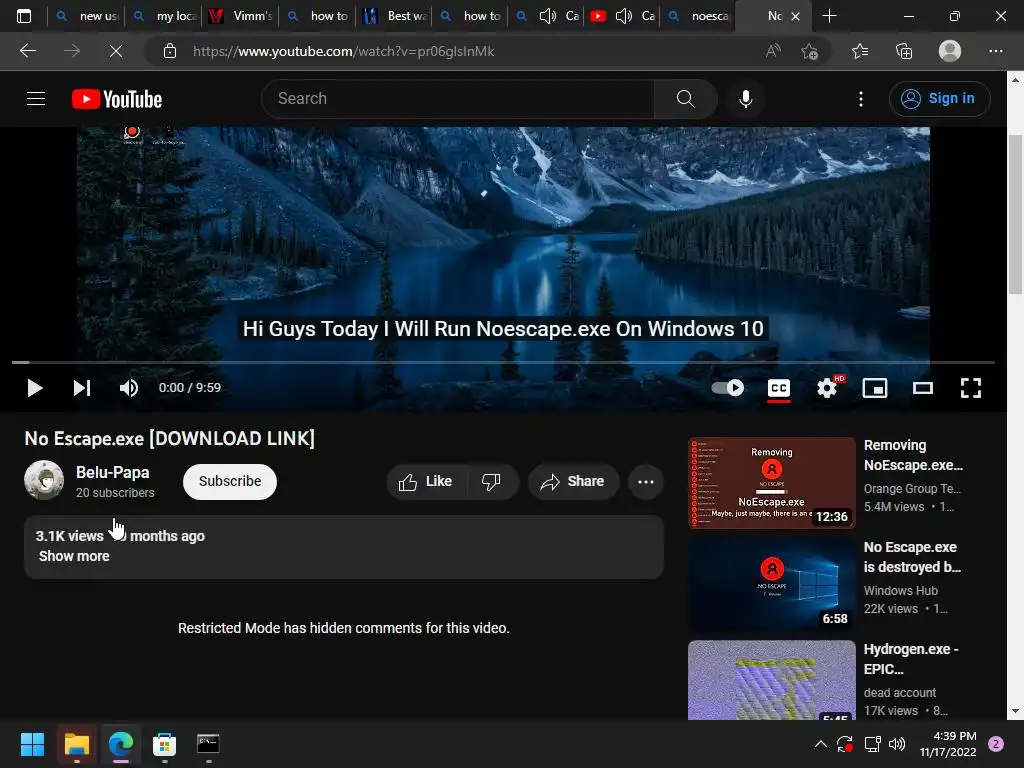
Task: Open Hydrogen.exe - EPIC video title
Action: click(910, 659)
